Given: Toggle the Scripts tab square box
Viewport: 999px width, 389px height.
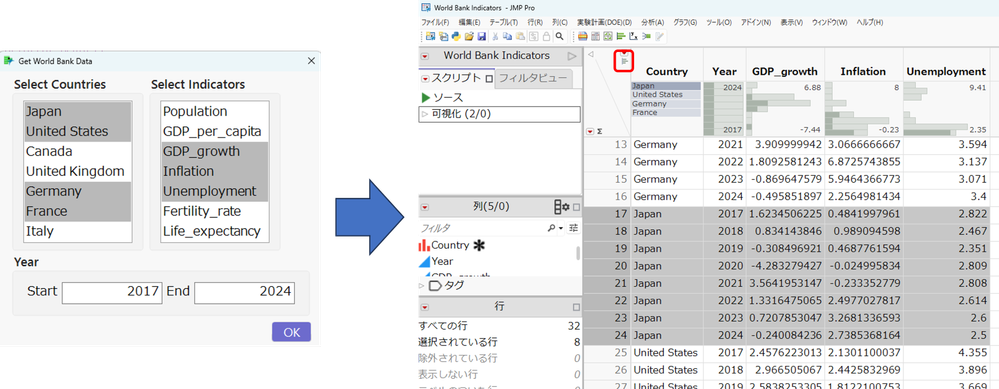Looking at the screenshot, I should [489, 79].
